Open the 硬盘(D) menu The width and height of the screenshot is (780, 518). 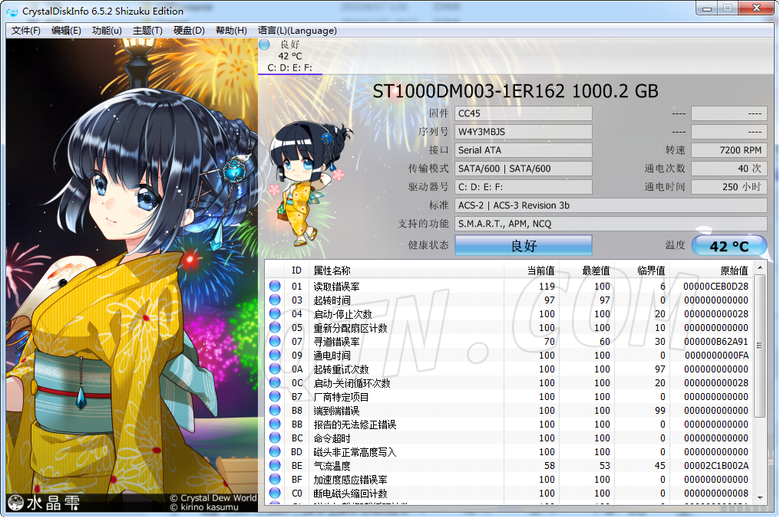click(x=189, y=30)
